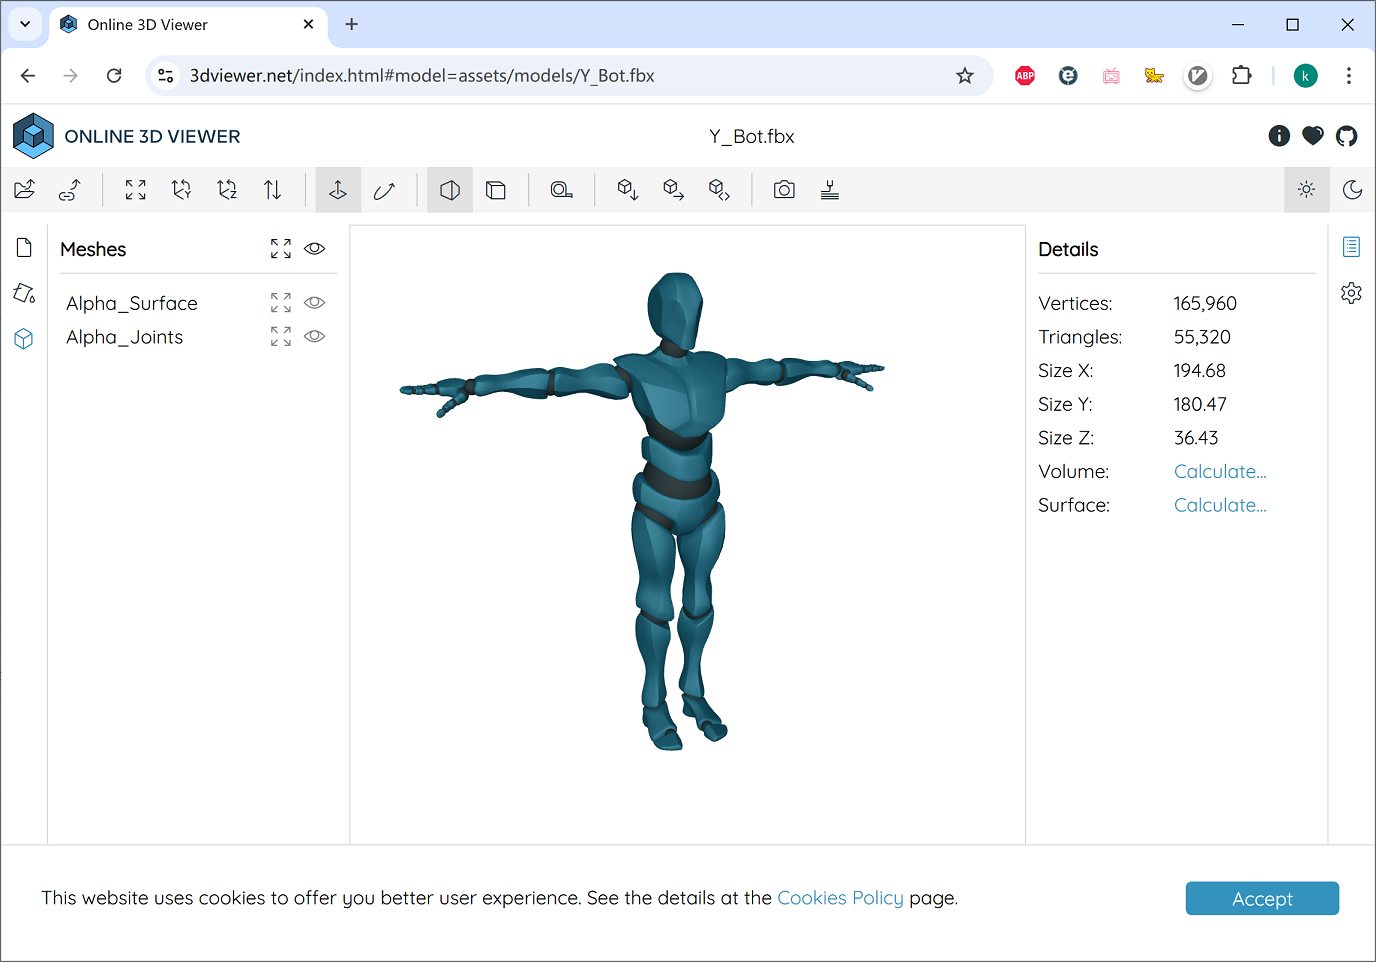Open a new browser tab
This screenshot has height=962, width=1376.
pyautogui.click(x=351, y=24)
